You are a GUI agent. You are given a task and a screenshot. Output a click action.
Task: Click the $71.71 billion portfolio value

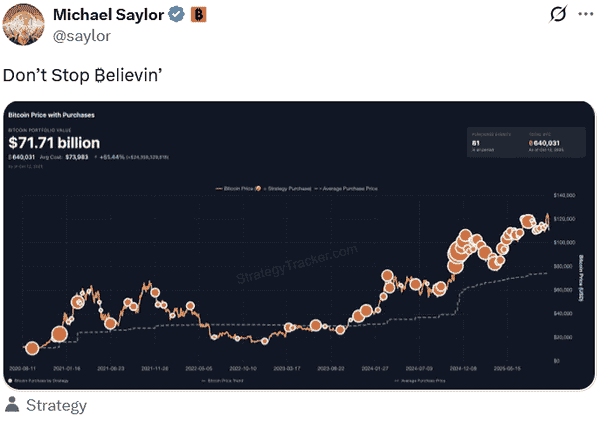(54, 142)
